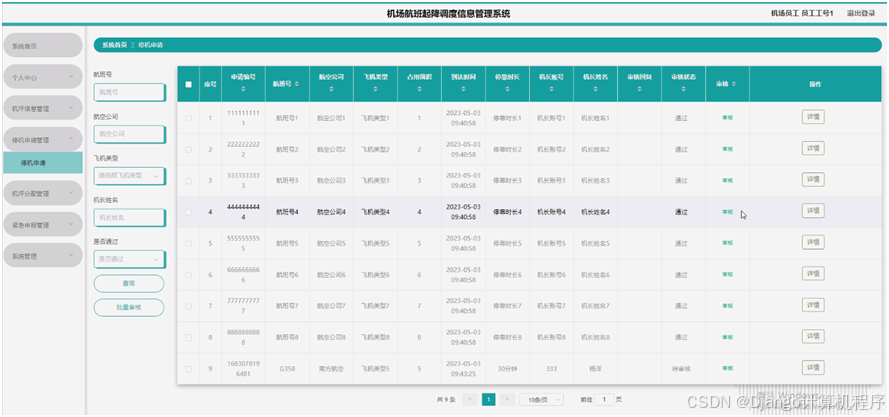
Task: Focus the 机长姓名 search field
Action: tap(129, 217)
